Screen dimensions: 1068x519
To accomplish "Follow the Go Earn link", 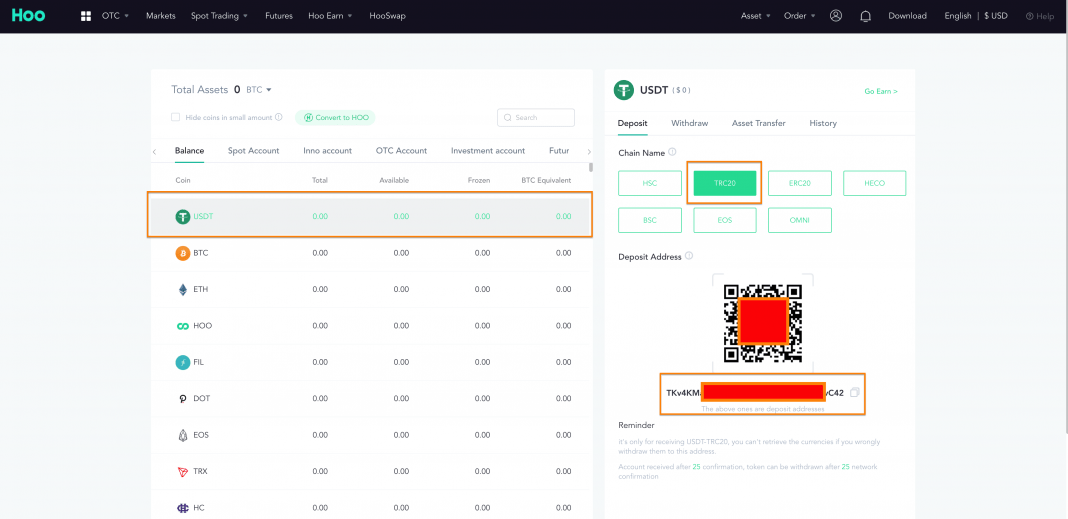I will pyautogui.click(x=881, y=91).
